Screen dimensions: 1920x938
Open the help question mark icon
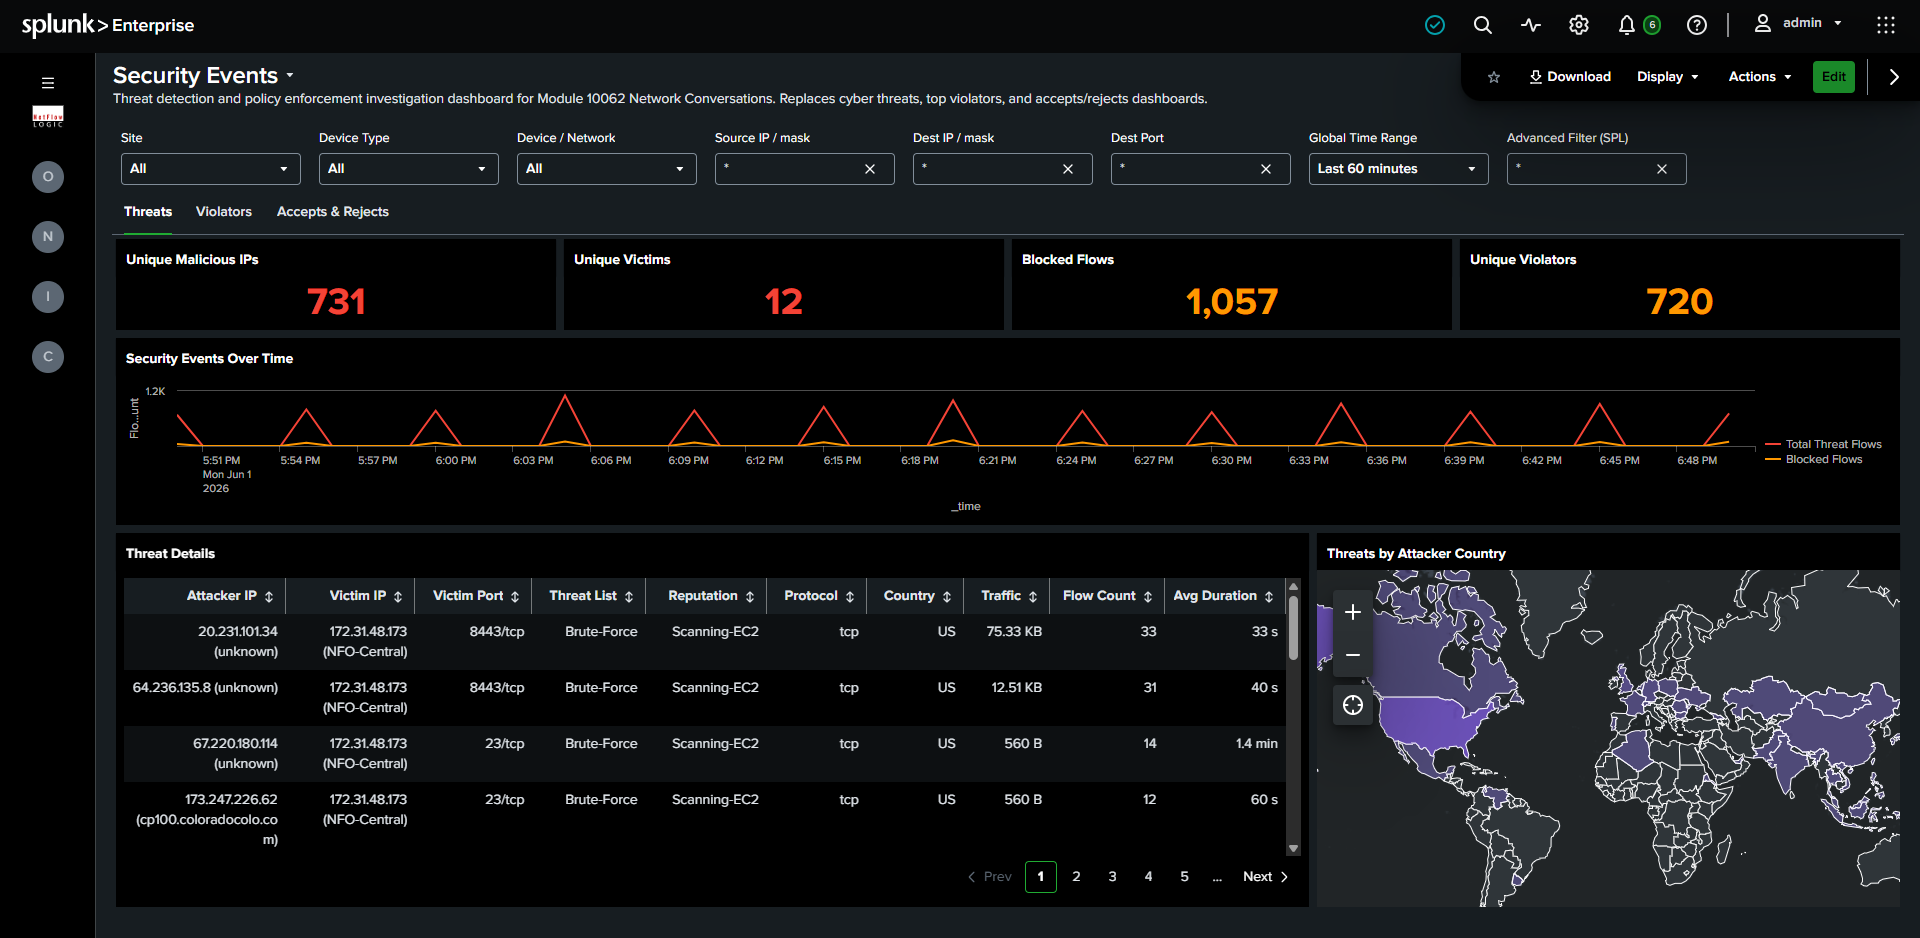click(1697, 25)
